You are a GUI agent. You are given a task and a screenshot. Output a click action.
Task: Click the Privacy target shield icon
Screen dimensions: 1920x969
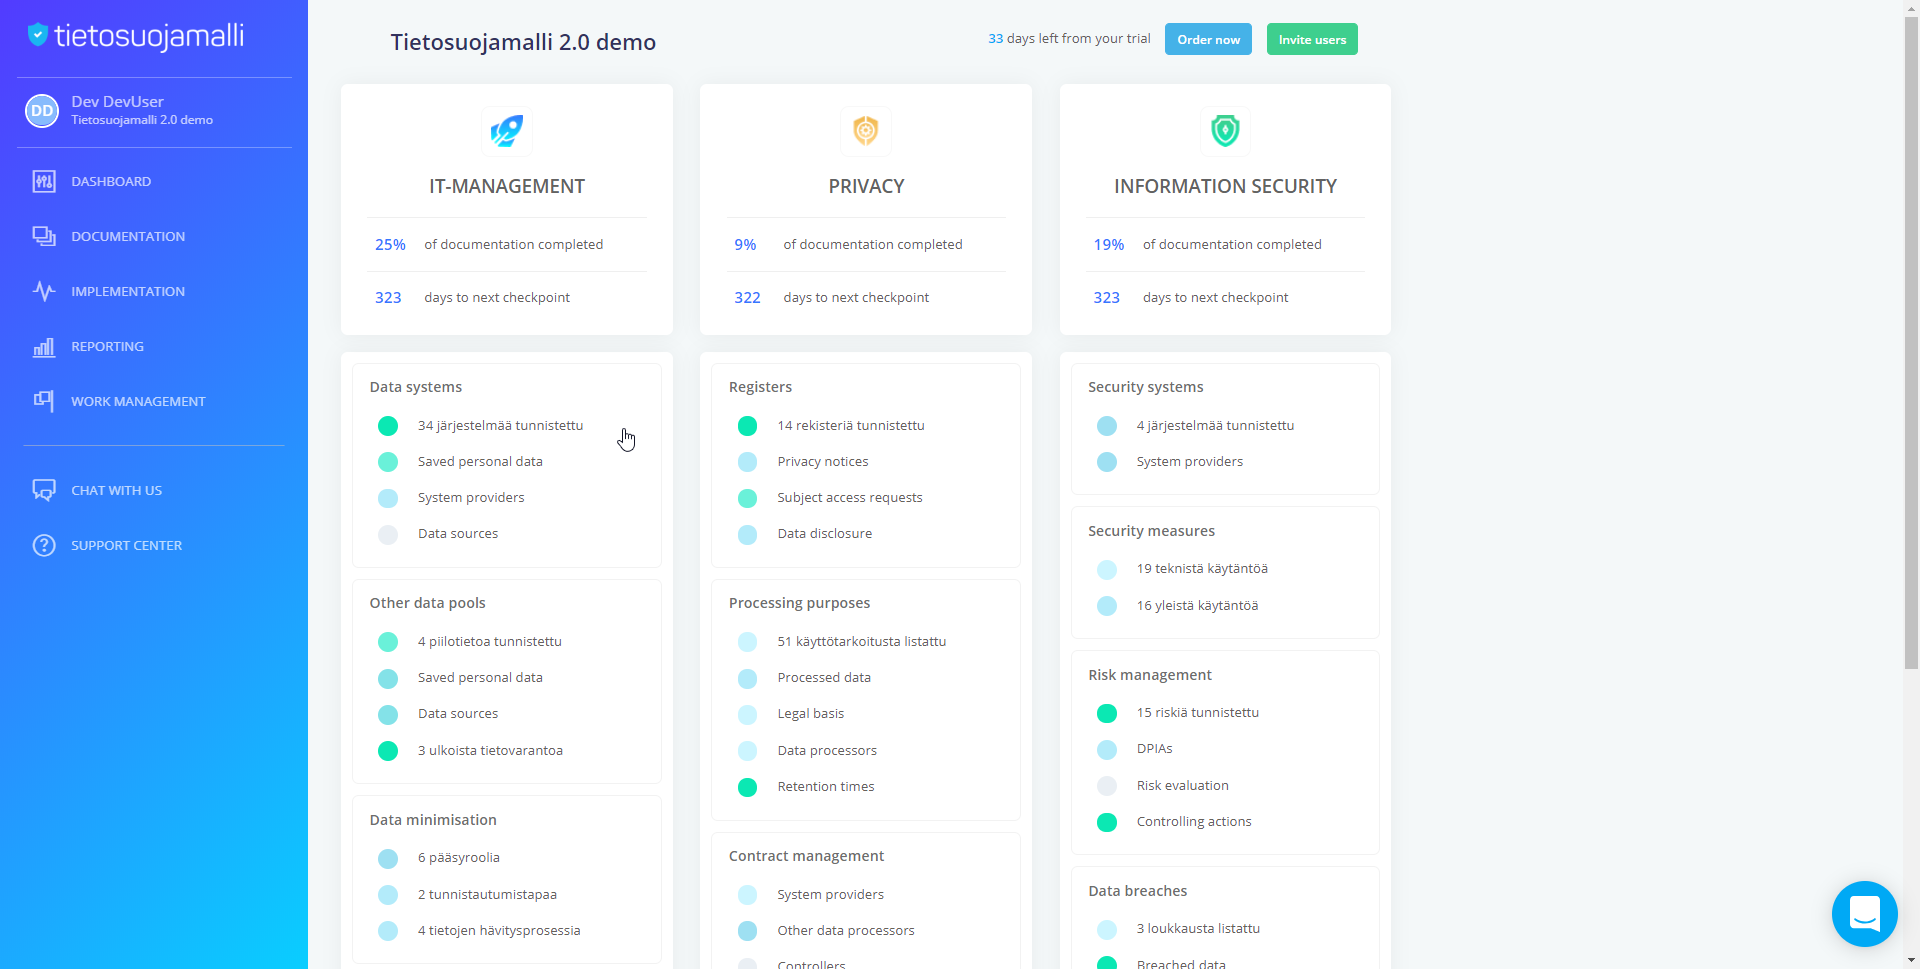pyautogui.click(x=866, y=131)
